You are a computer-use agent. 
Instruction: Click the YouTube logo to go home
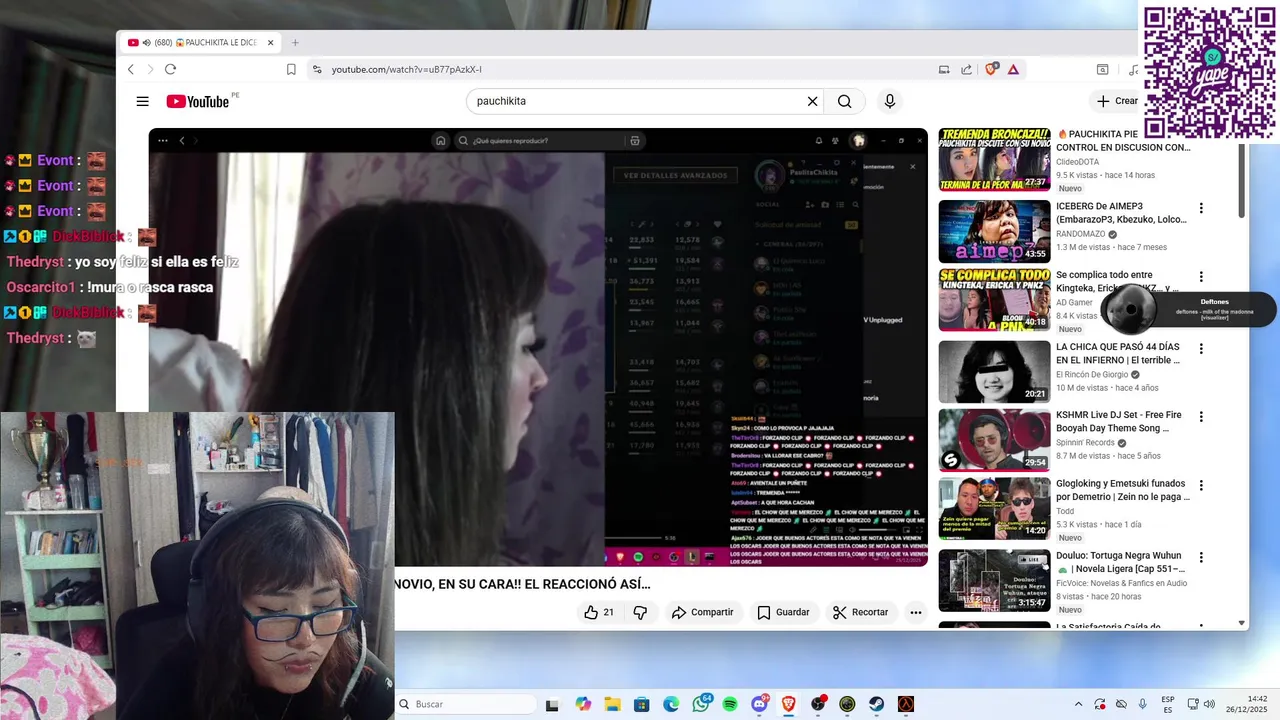click(x=198, y=101)
